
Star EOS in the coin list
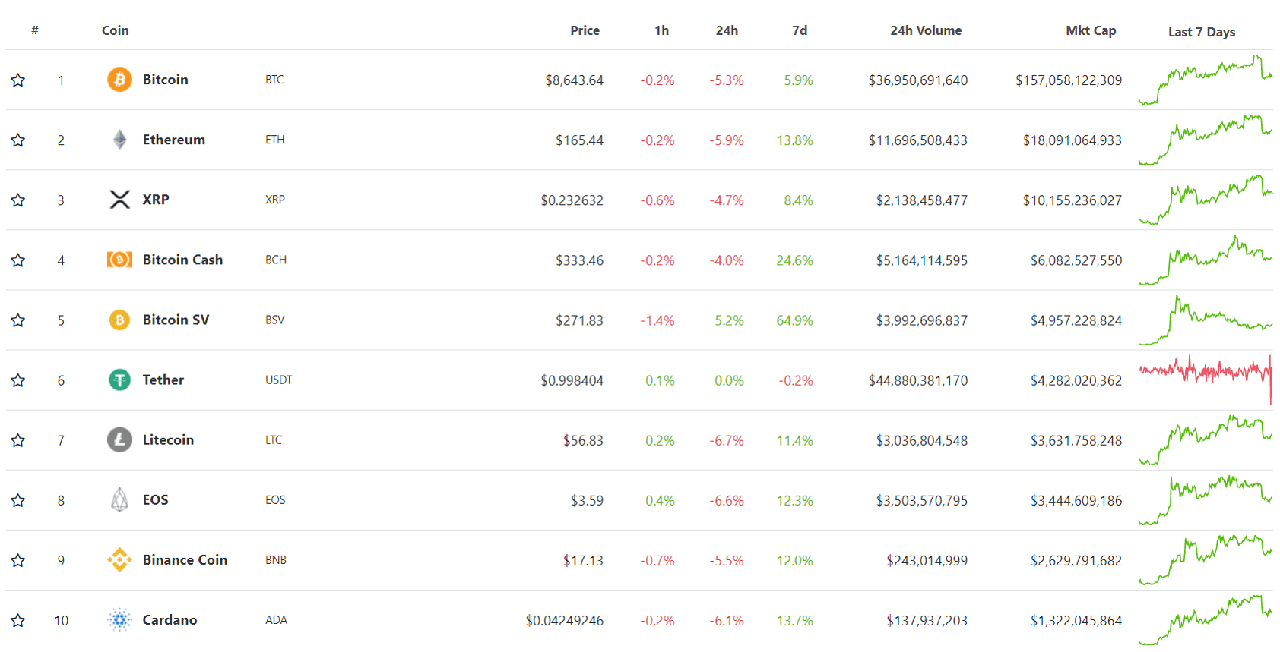[x=18, y=500]
